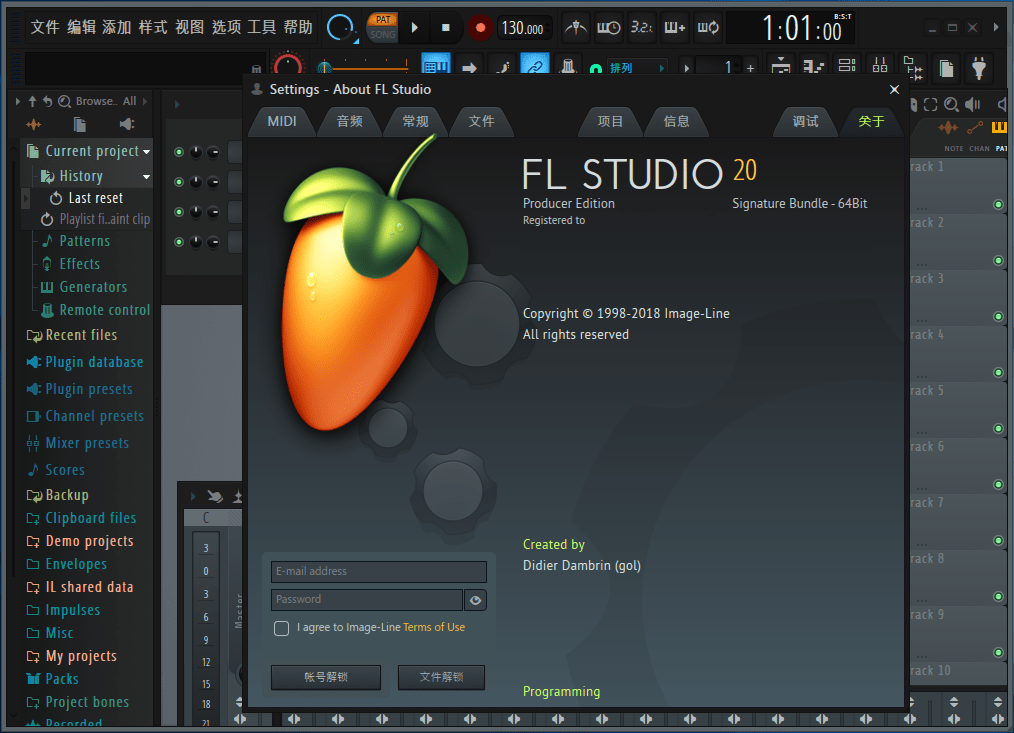Screen dimensions: 1014x733
Task: Click the E-mail address field
Action: (379, 572)
